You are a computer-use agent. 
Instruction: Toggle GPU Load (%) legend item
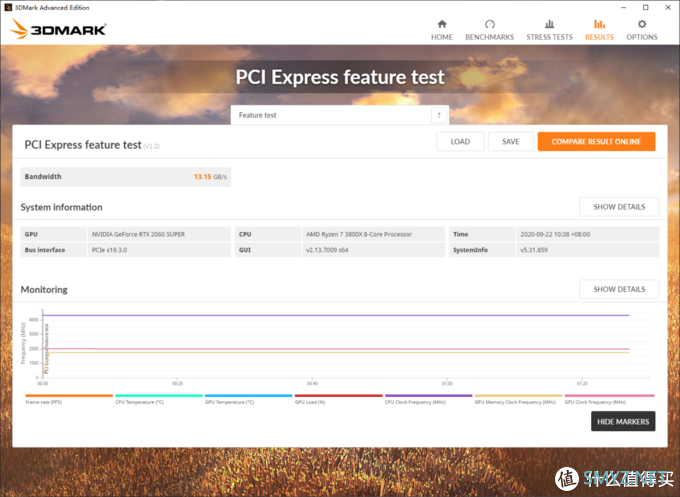tap(338, 399)
